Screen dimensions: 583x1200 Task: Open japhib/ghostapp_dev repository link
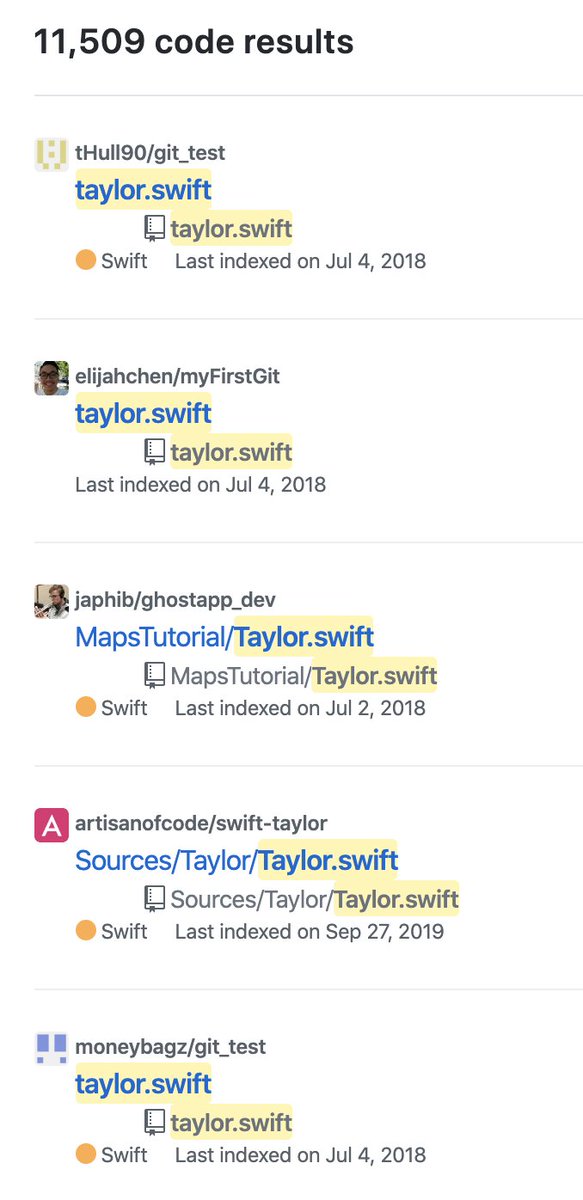[175, 600]
